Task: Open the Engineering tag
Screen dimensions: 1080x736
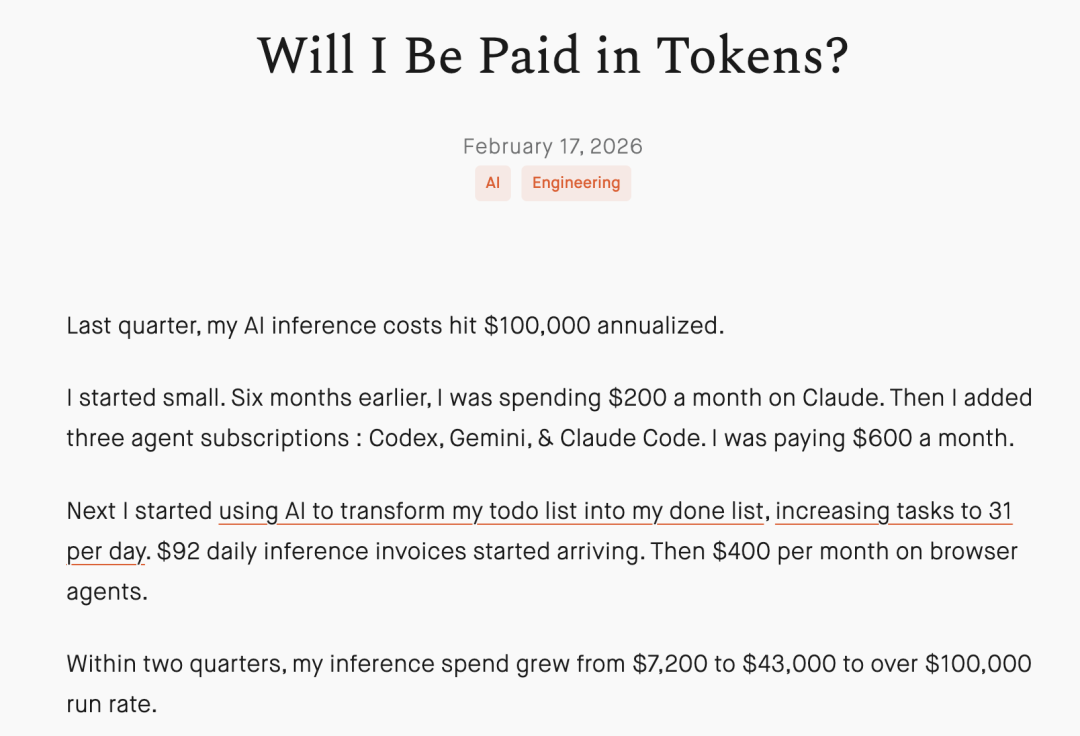Action: [576, 183]
